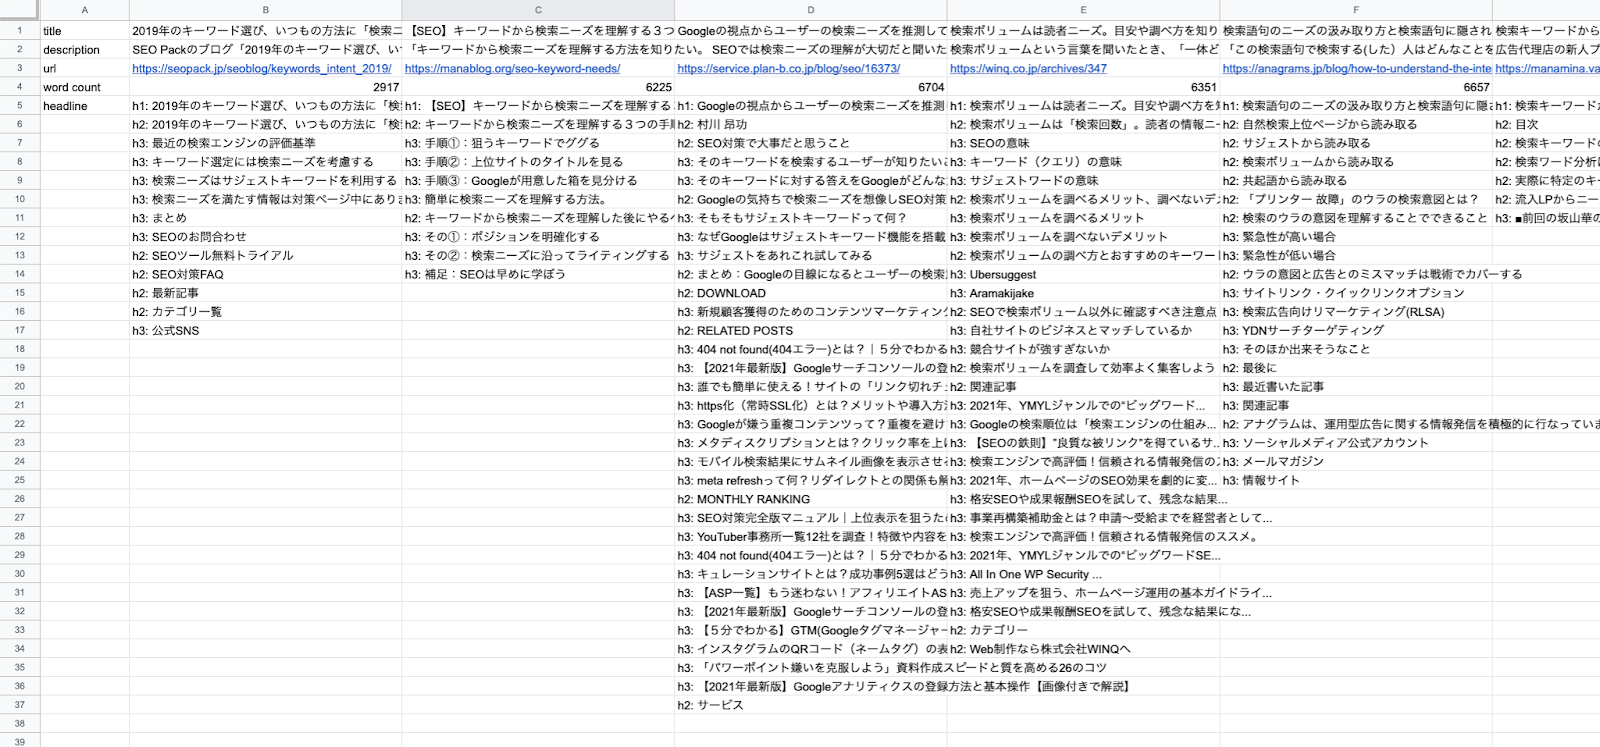Select cell "h3: SEOの意味"
This screenshot has width=1600, height=747.
point(1083,143)
